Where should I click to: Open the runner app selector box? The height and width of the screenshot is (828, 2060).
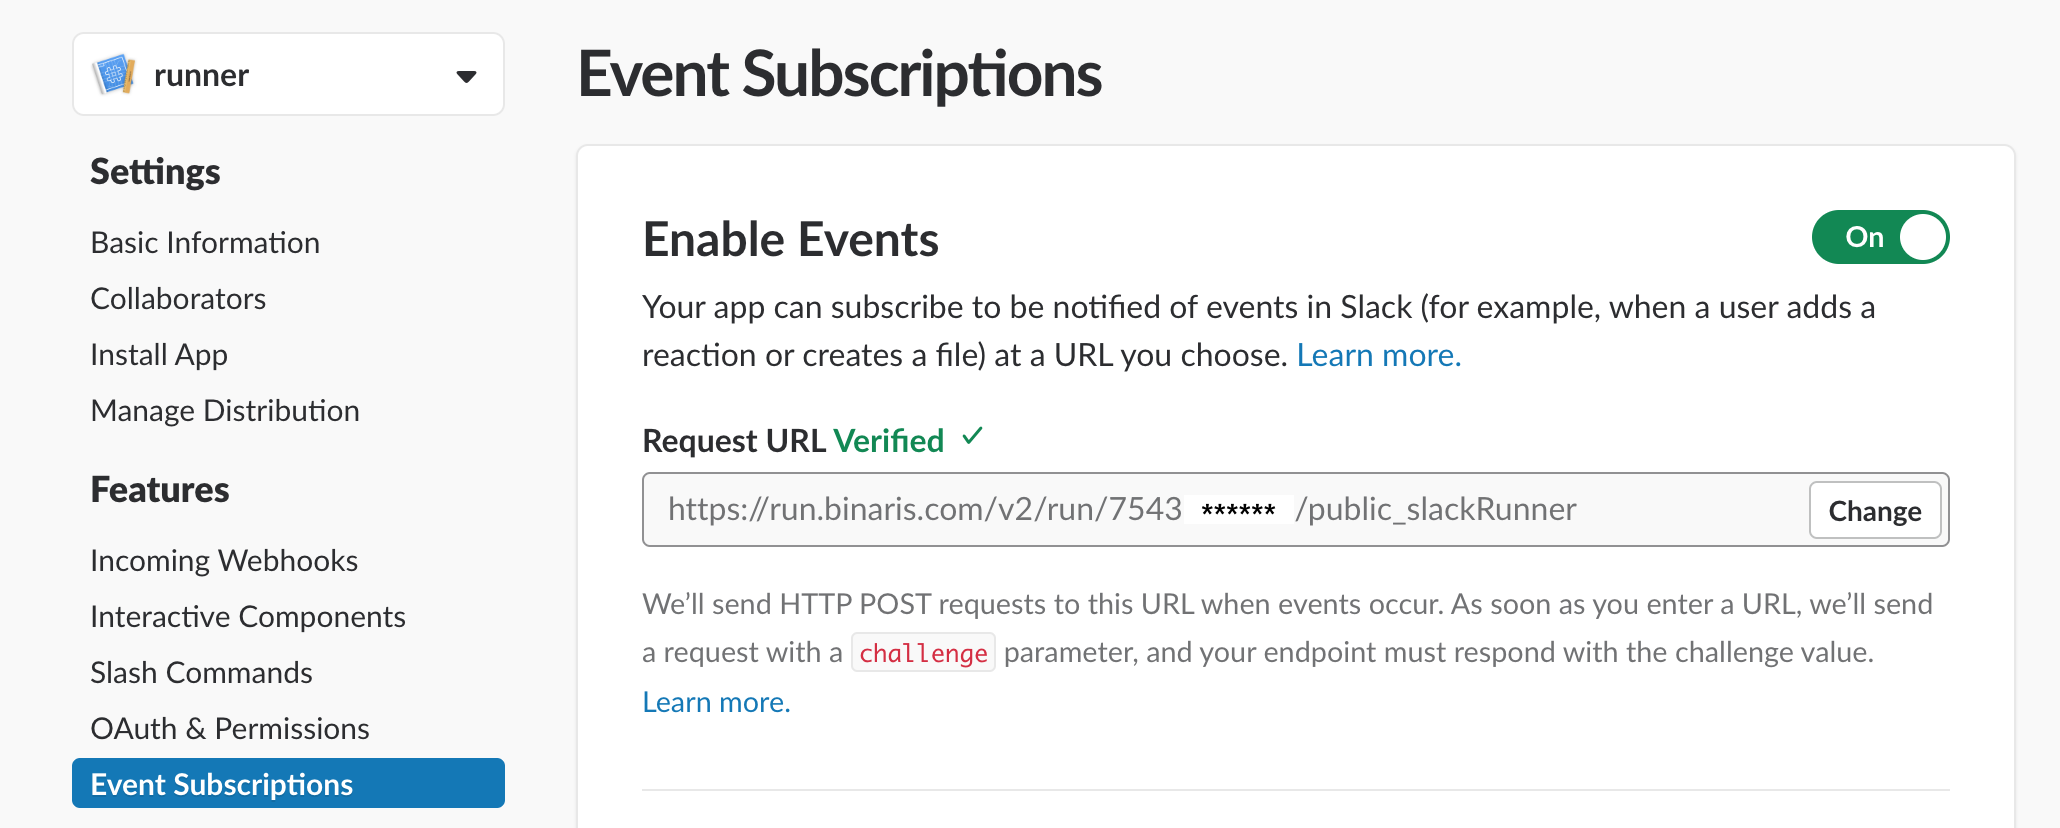tap(288, 75)
